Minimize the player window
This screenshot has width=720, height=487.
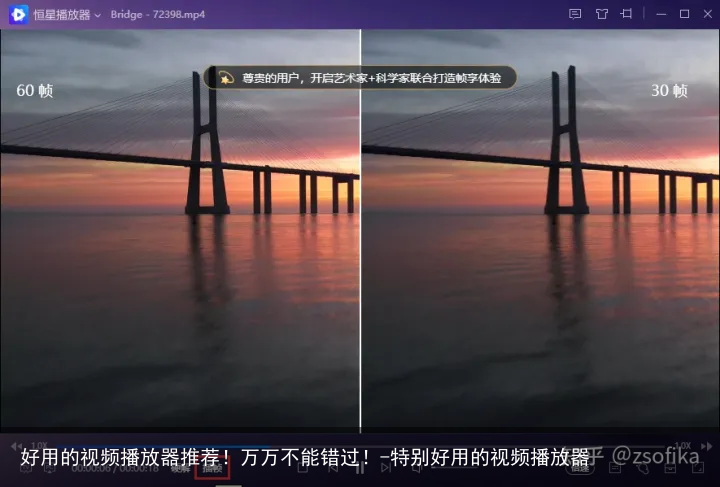(x=661, y=14)
